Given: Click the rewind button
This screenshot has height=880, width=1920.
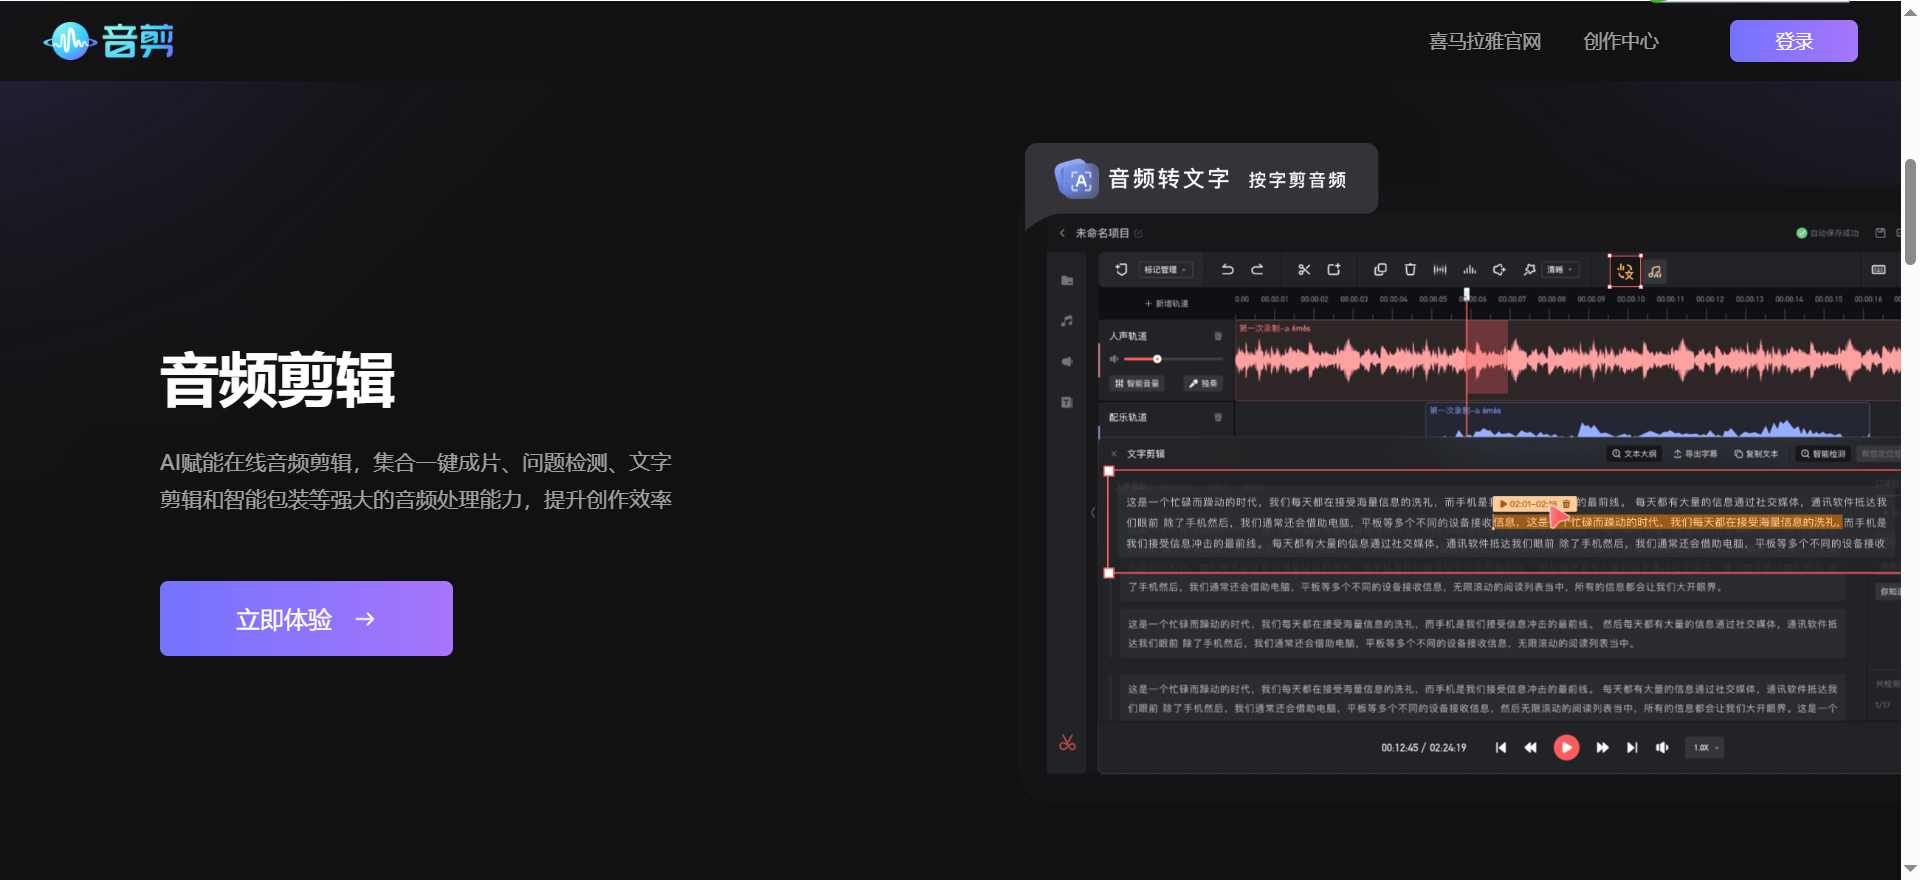Looking at the screenshot, I should click(1530, 748).
